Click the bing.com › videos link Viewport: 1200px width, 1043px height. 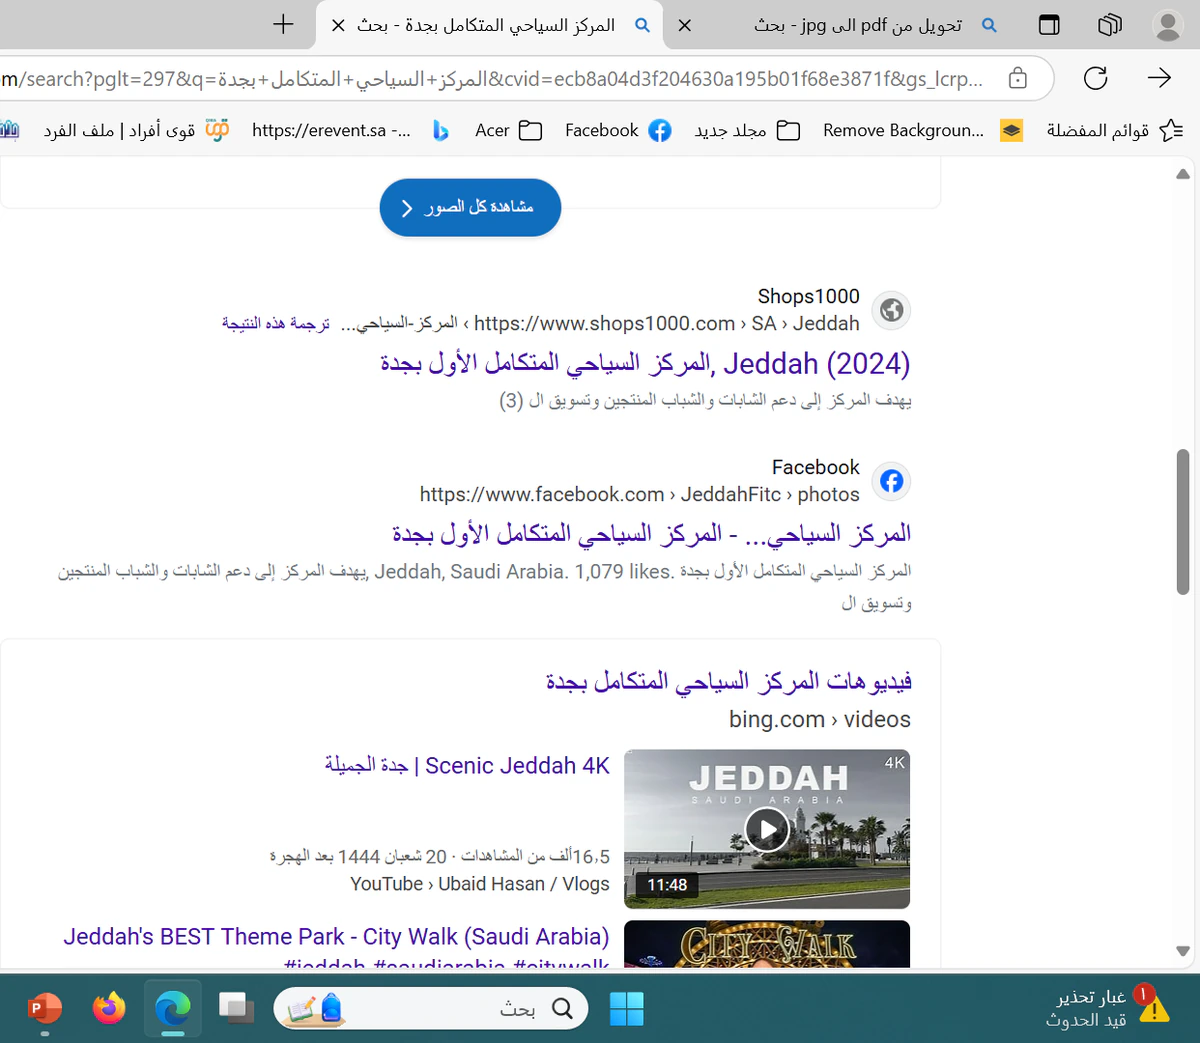click(x=820, y=719)
